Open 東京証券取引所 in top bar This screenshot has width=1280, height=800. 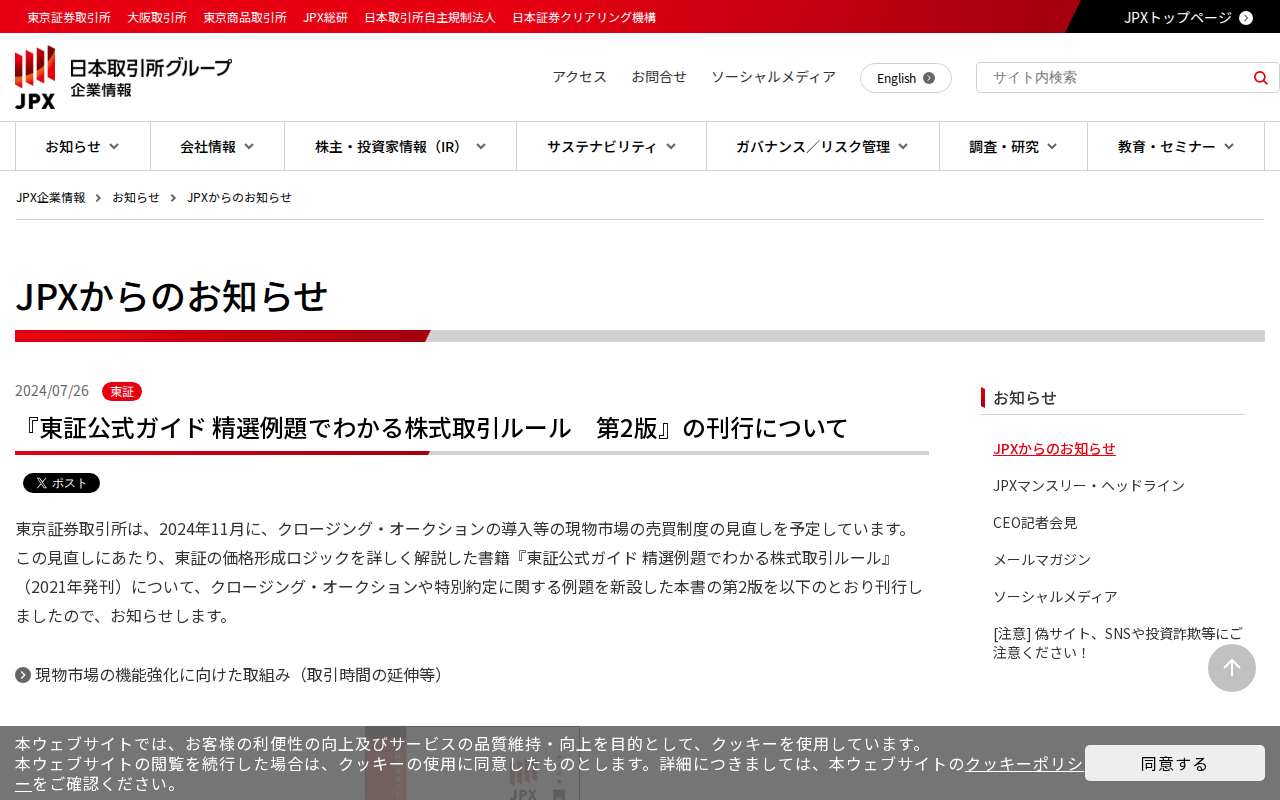click(69, 17)
